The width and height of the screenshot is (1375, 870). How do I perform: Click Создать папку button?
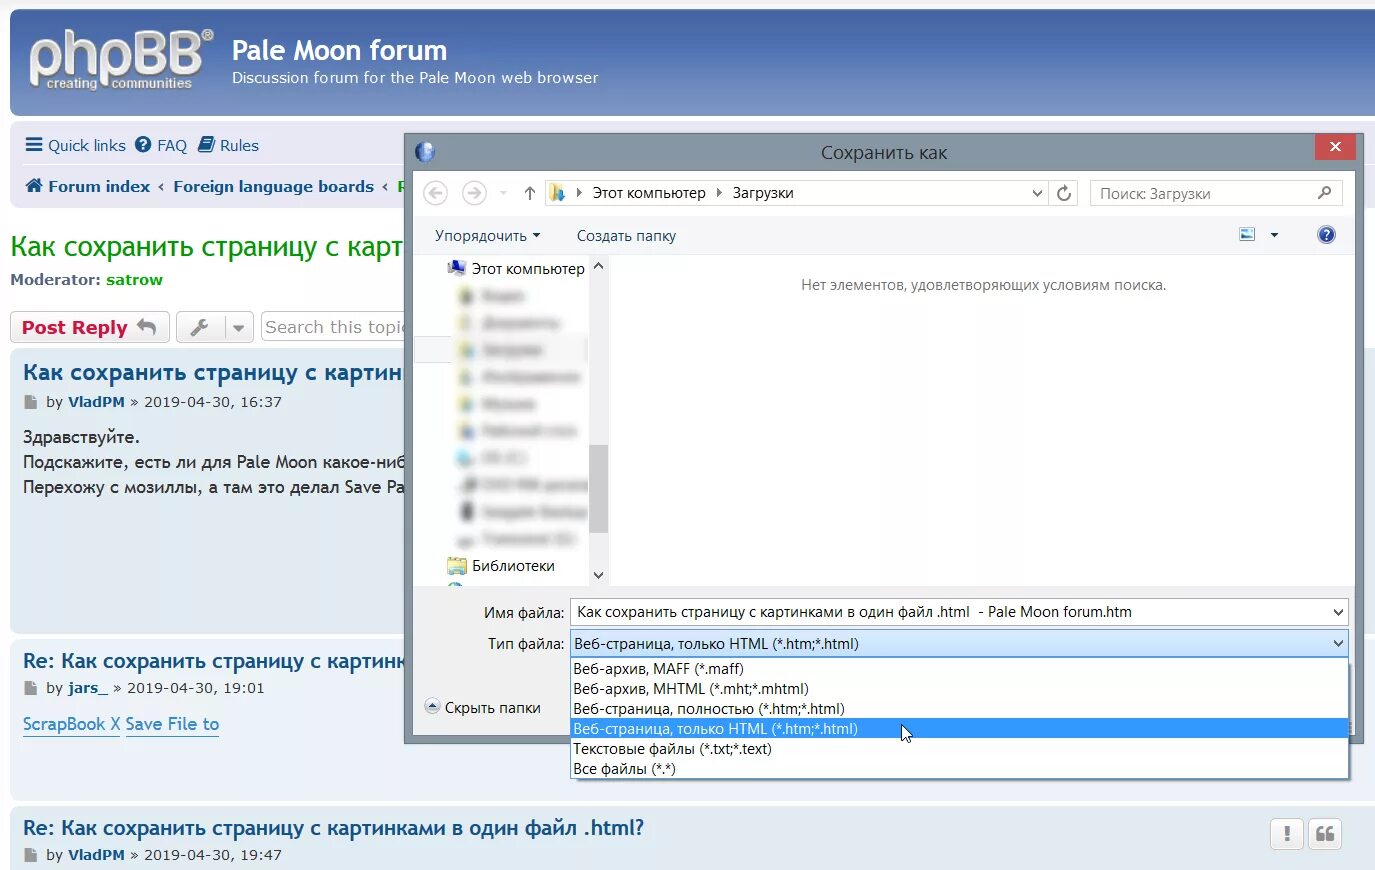tap(626, 236)
